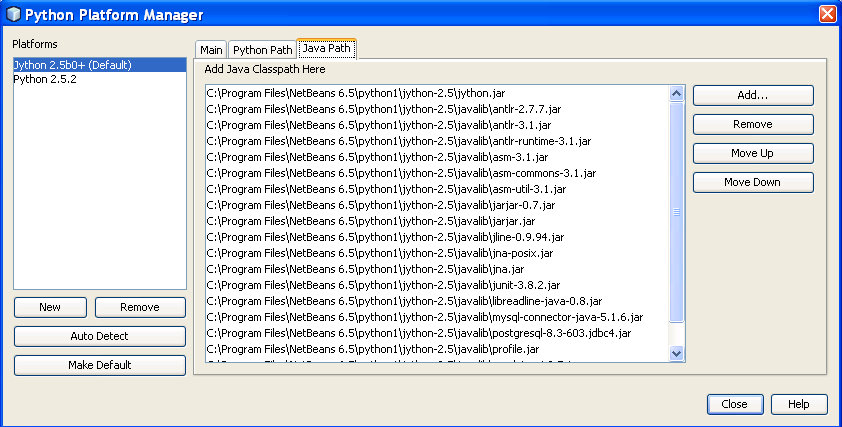Select the antlr-3.1.jar entry
The height and width of the screenshot is (427, 842).
coord(437,125)
